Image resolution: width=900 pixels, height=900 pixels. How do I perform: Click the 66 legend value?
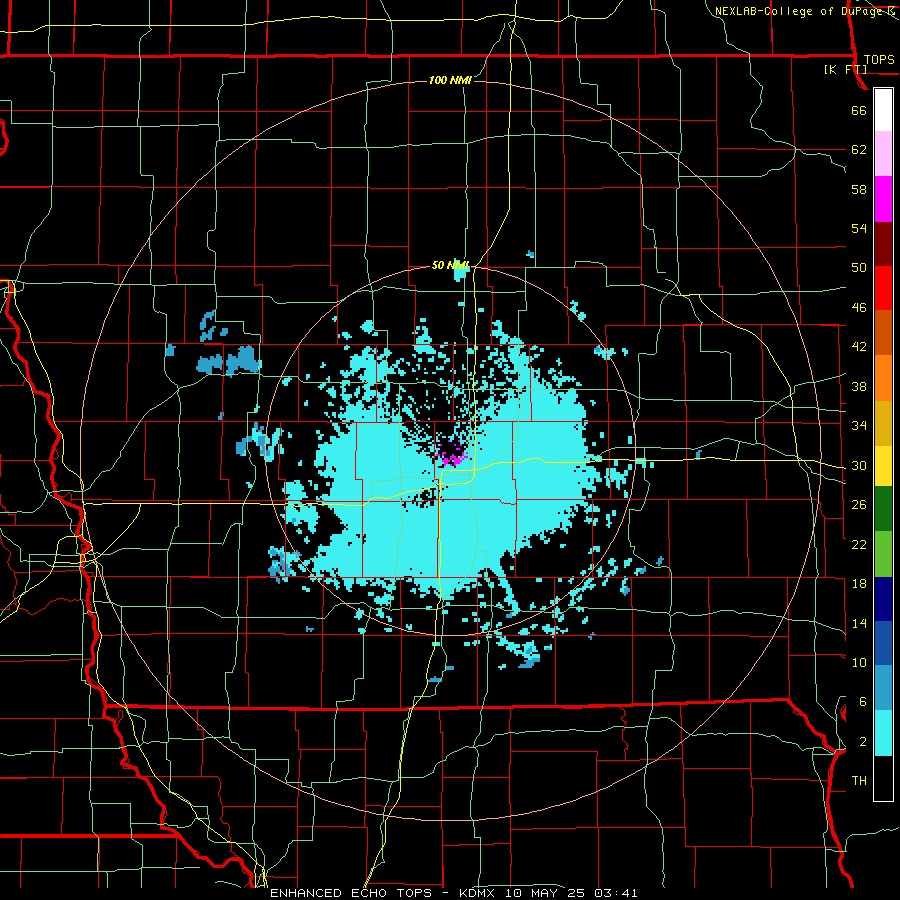859,110
